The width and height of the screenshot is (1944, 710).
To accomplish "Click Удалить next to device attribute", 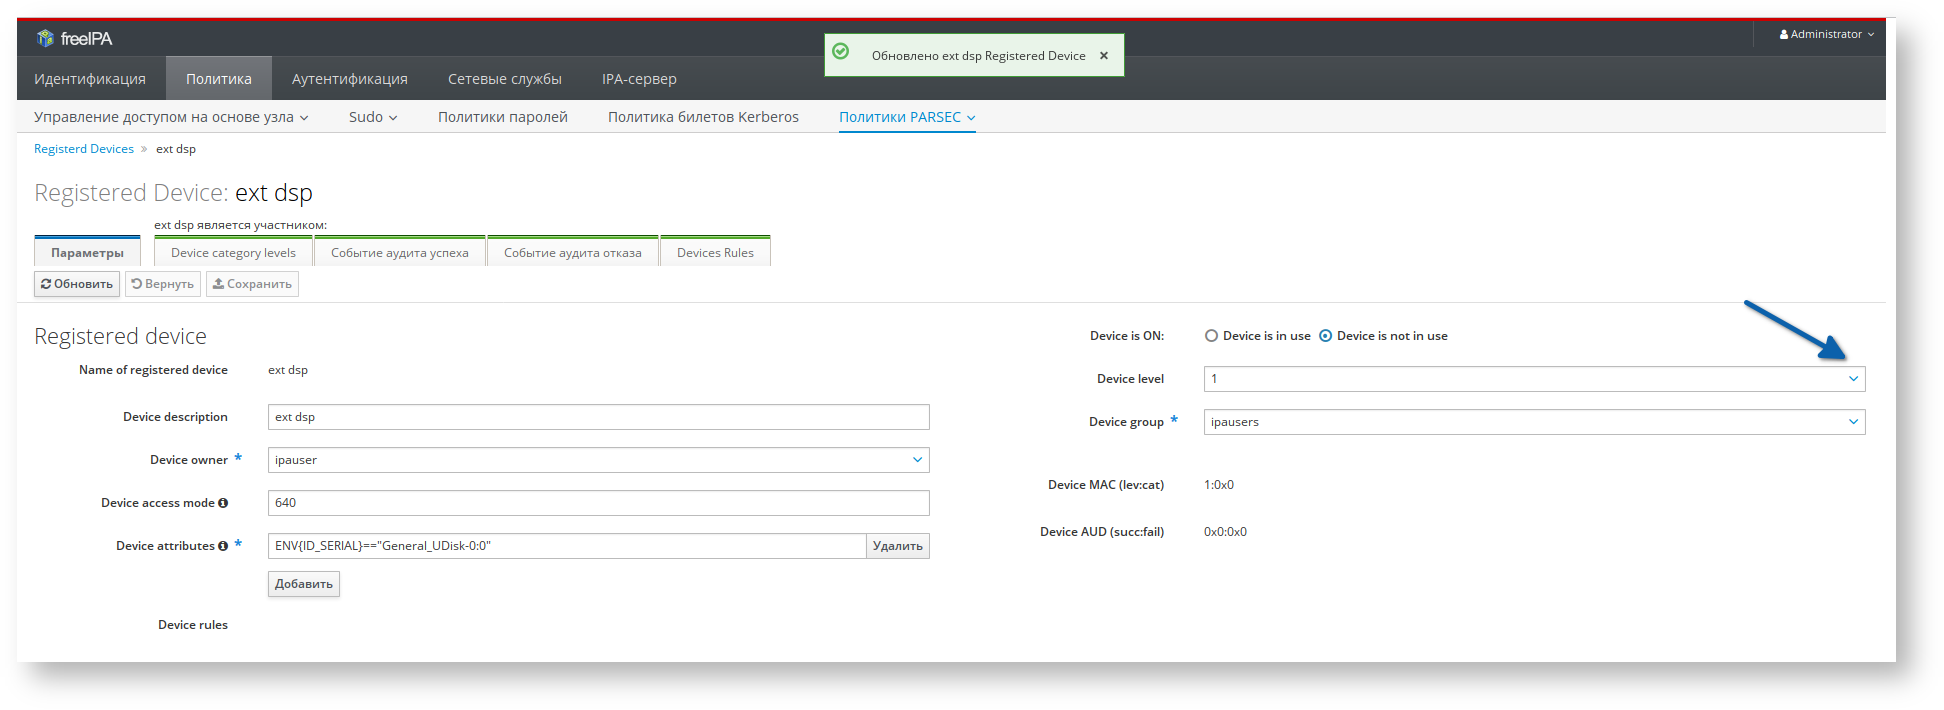I will [x=897, y=546].
